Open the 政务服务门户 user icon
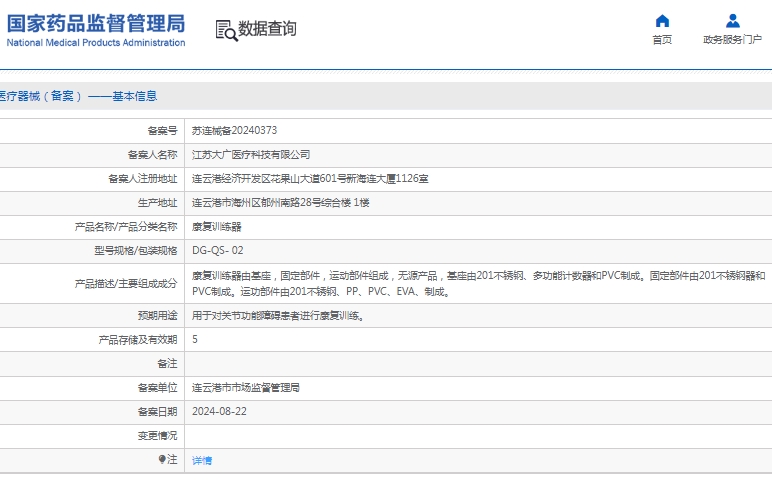The width and height of the screenshot is (772, 481). tap(733, 21)
